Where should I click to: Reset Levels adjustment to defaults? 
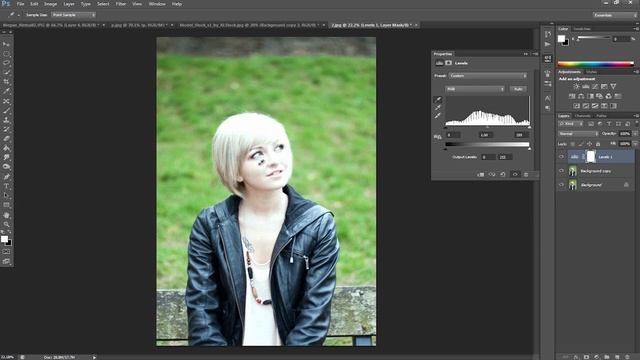503,174
